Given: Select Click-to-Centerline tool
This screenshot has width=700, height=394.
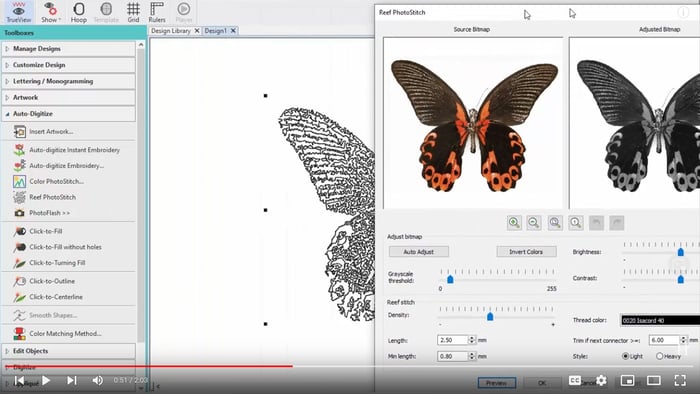Looking at the screenshot, I should [48, 297].
